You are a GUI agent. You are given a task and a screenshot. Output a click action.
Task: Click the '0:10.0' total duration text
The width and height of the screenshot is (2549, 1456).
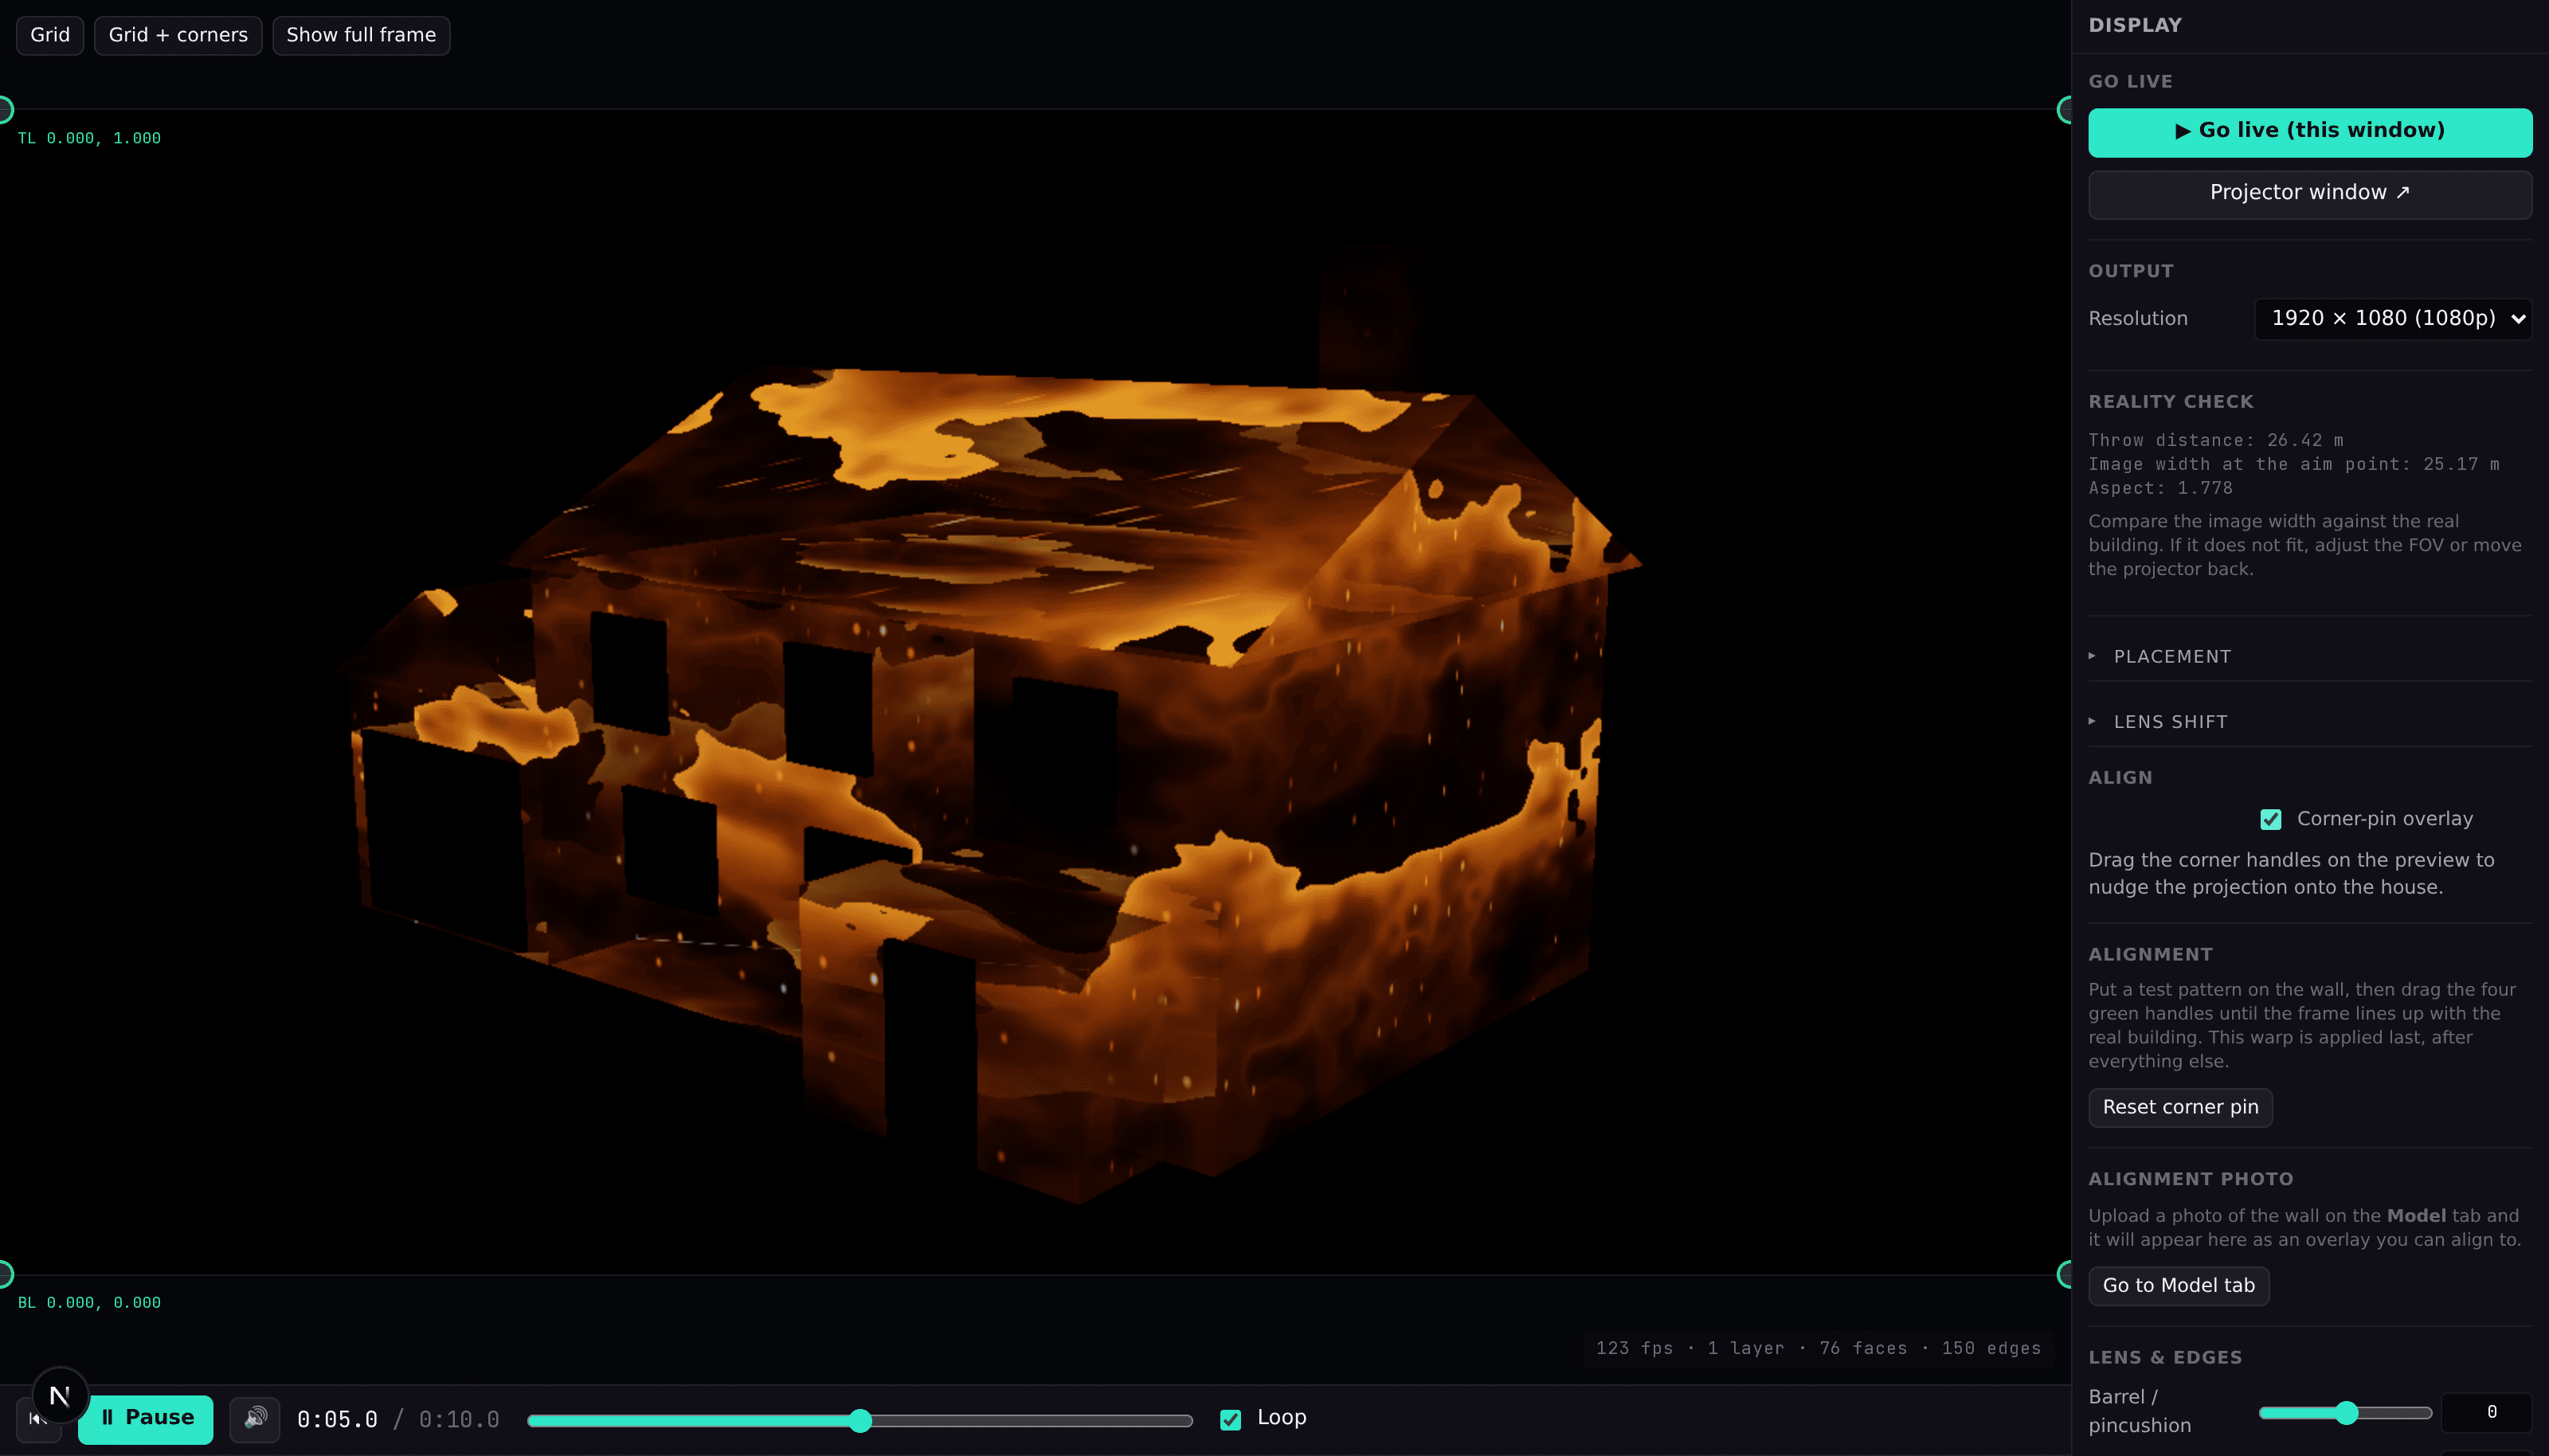point(458,1419)
